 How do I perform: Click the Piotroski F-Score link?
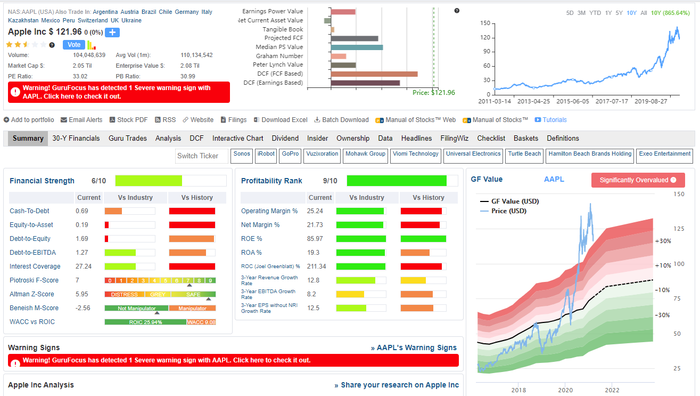(x=34, y=280)
